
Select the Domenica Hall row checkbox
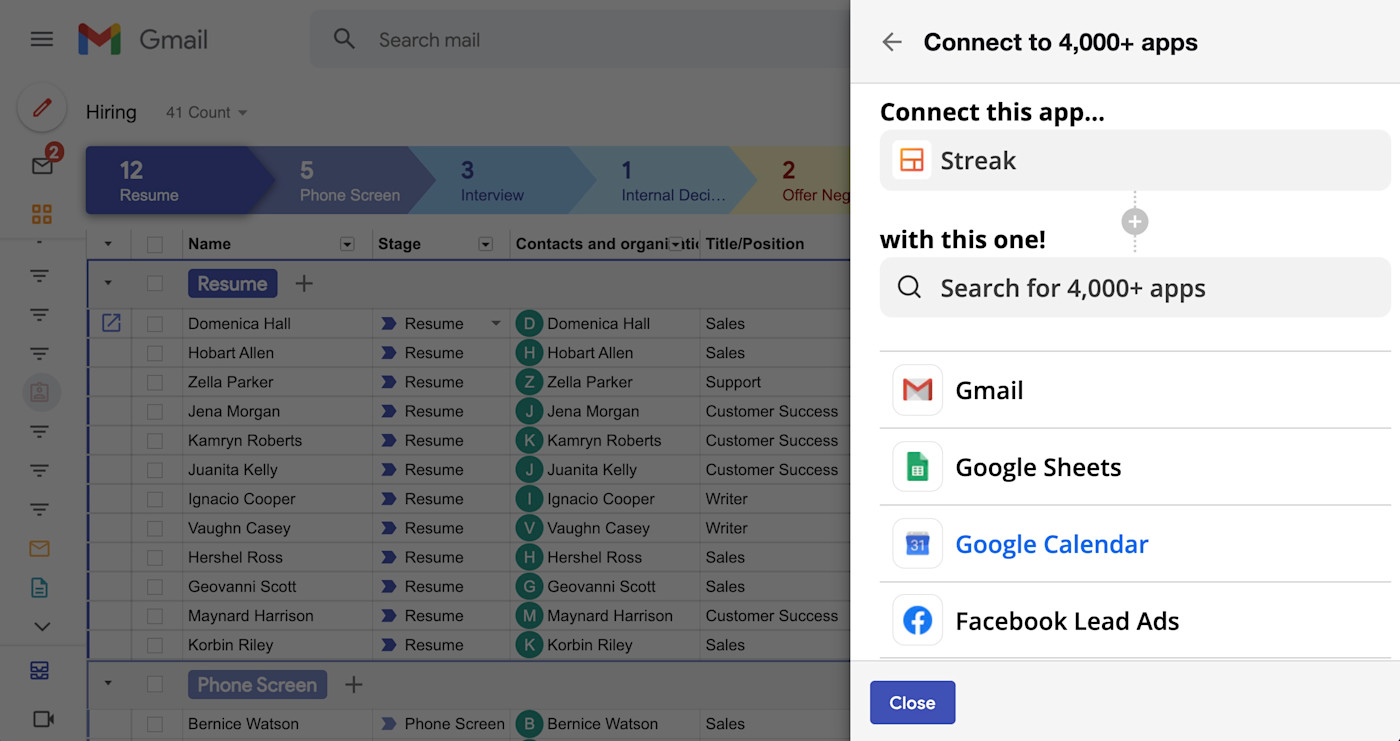point(154,324)
